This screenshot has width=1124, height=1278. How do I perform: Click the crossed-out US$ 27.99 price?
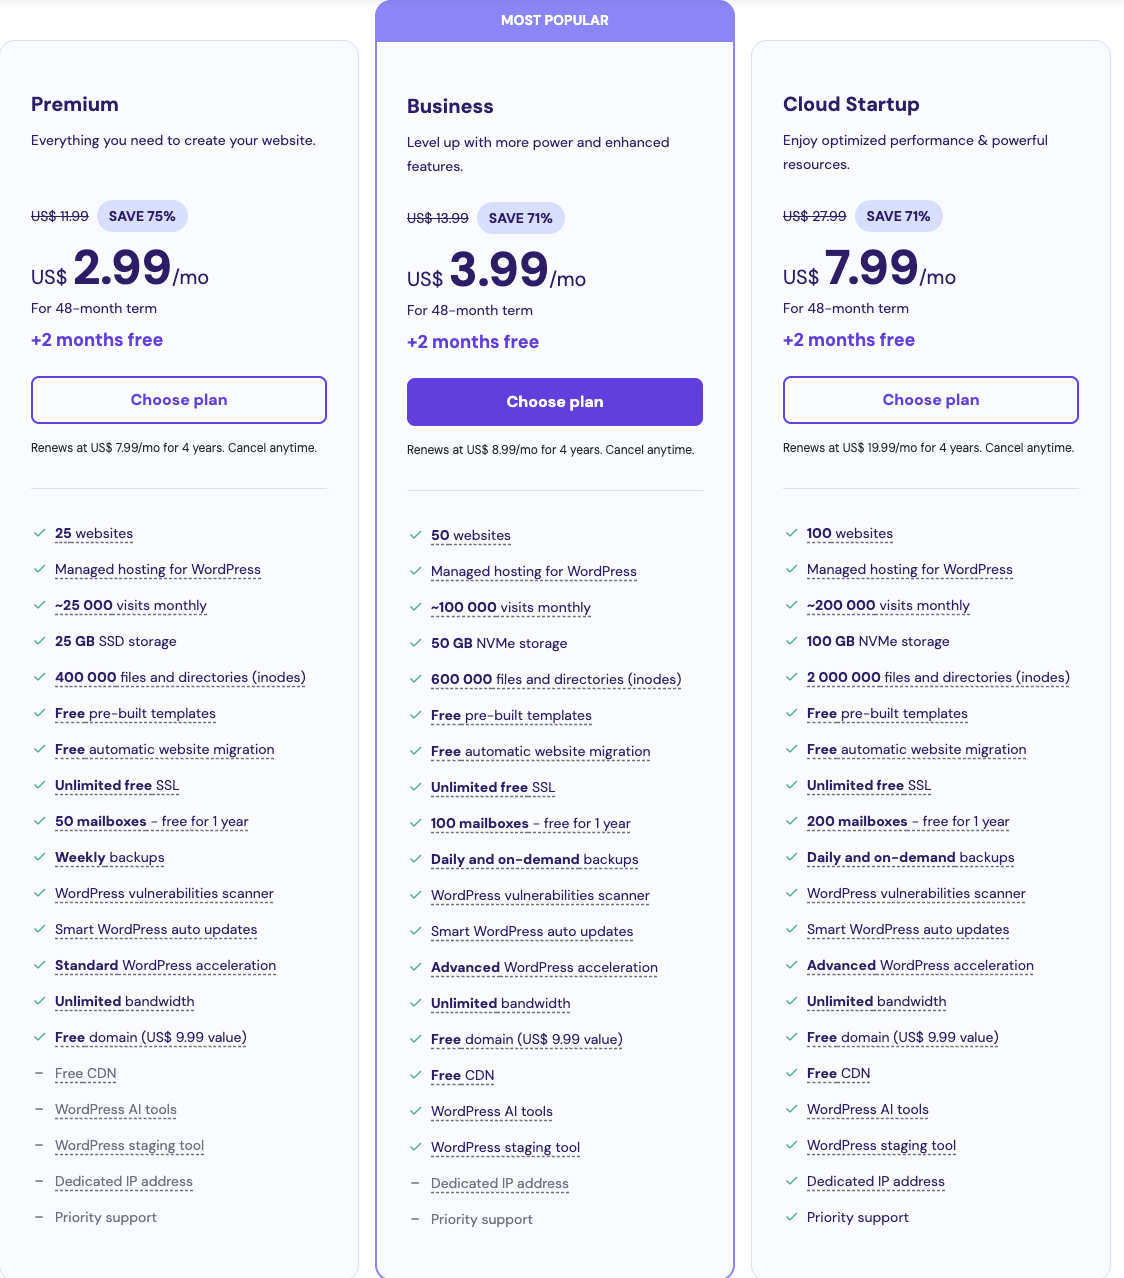tap(814, 216)
